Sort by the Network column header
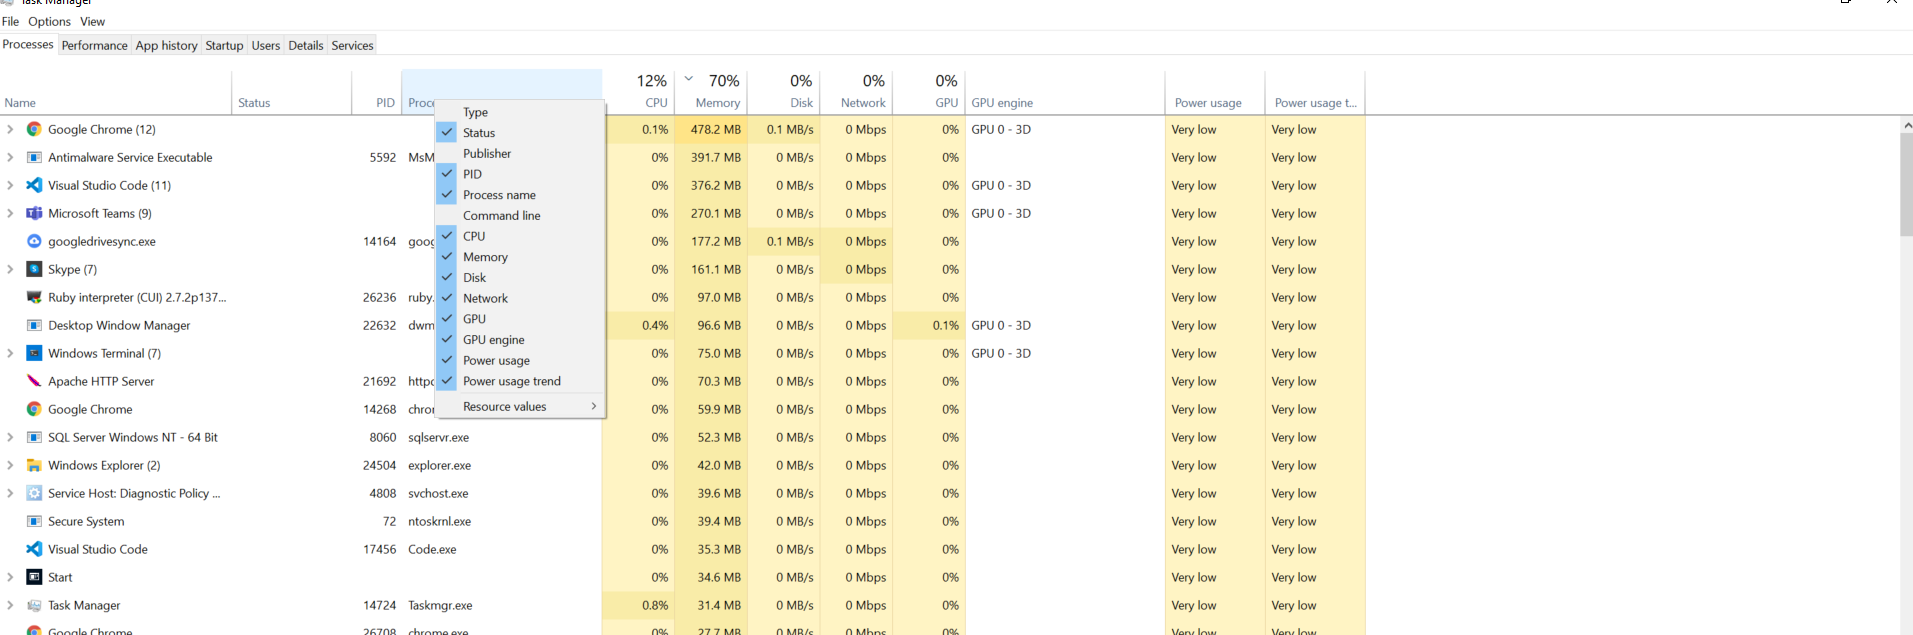Screen dimensions: 1913x635 856,92
